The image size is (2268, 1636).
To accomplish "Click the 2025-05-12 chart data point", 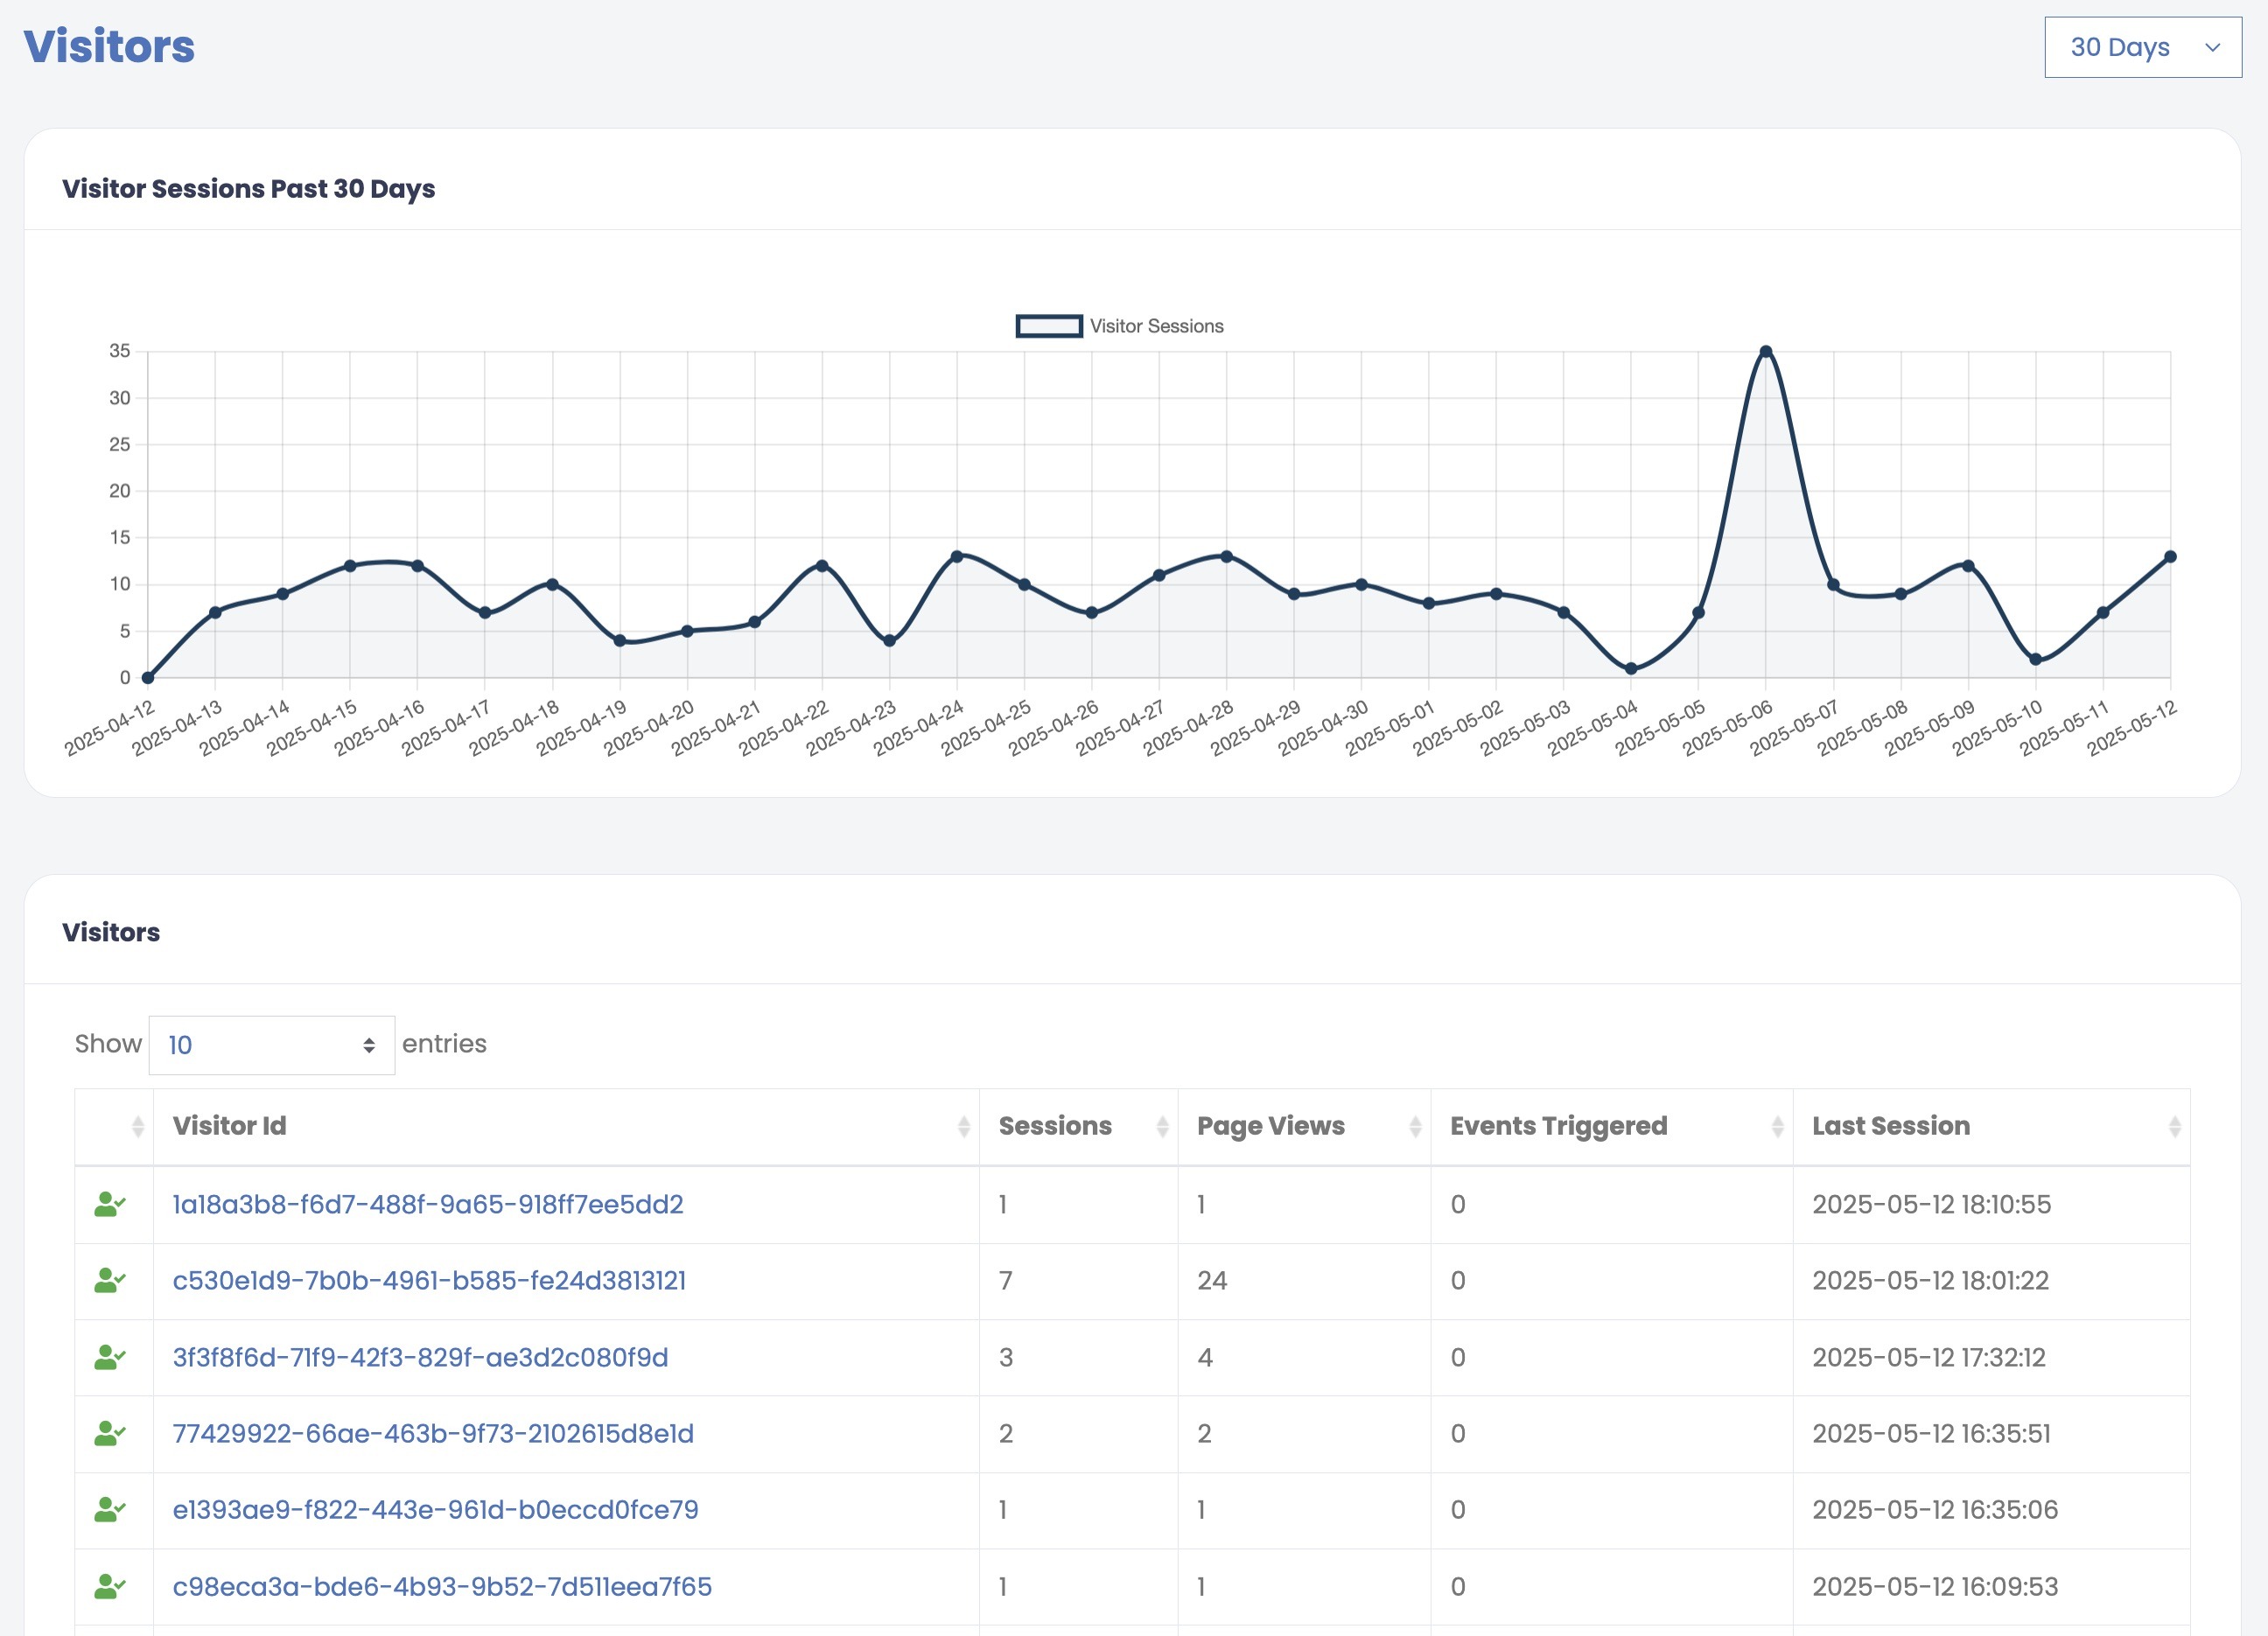I will point(2170,557).
